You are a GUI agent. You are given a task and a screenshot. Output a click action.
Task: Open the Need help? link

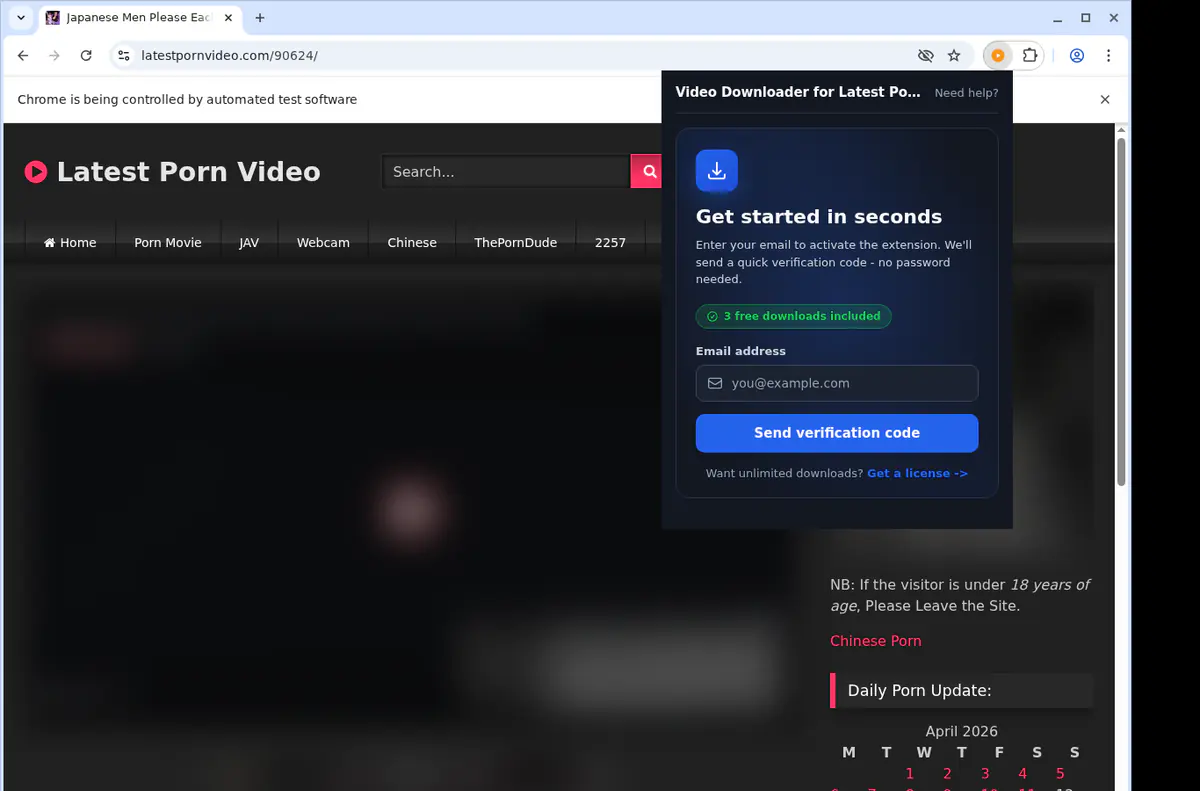[x=966, y=93]
